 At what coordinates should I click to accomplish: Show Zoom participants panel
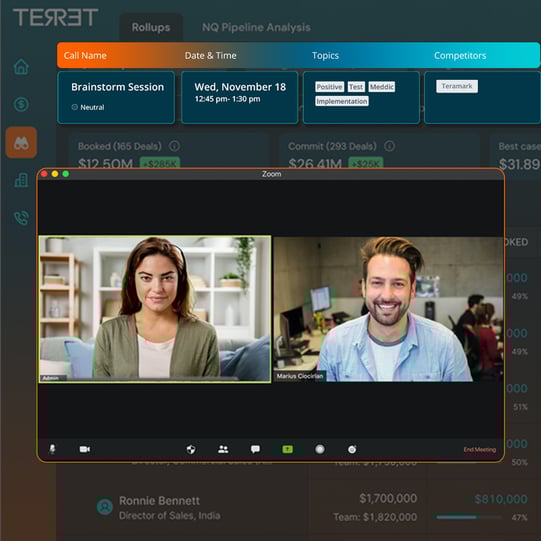click(x=223, y=449)
